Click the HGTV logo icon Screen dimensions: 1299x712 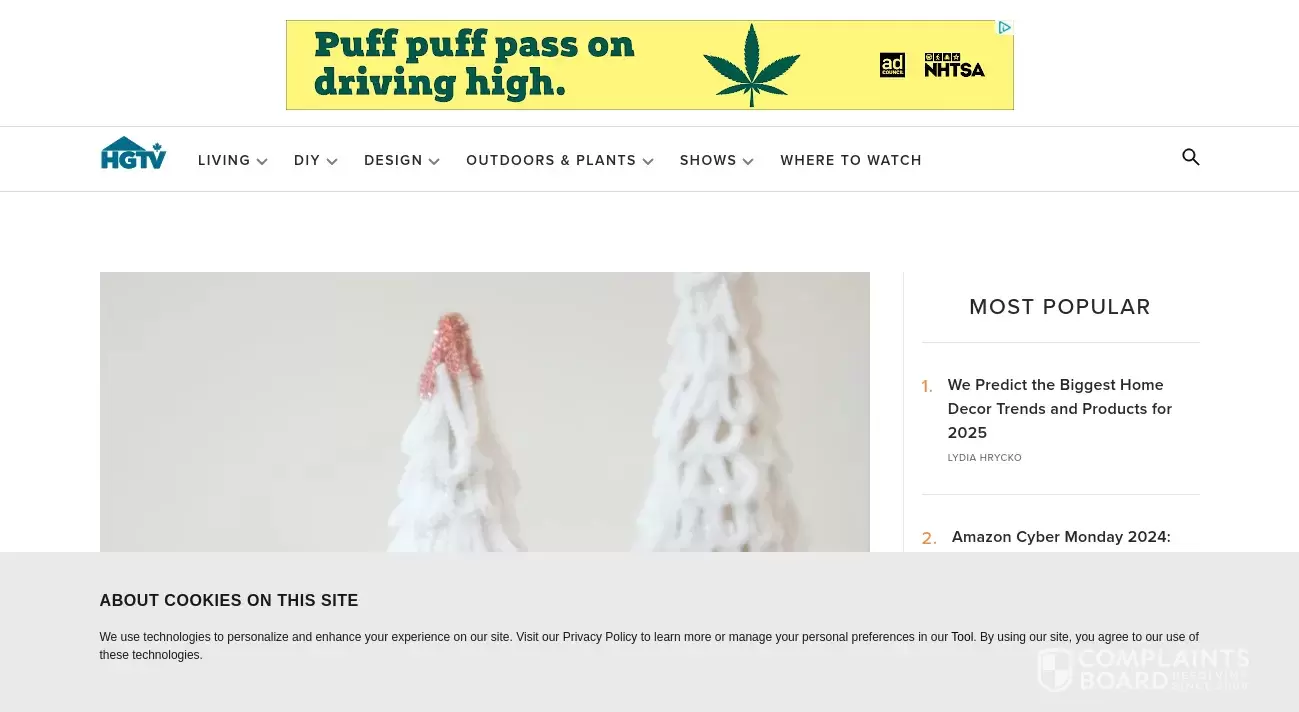click(x=133, y=153)
